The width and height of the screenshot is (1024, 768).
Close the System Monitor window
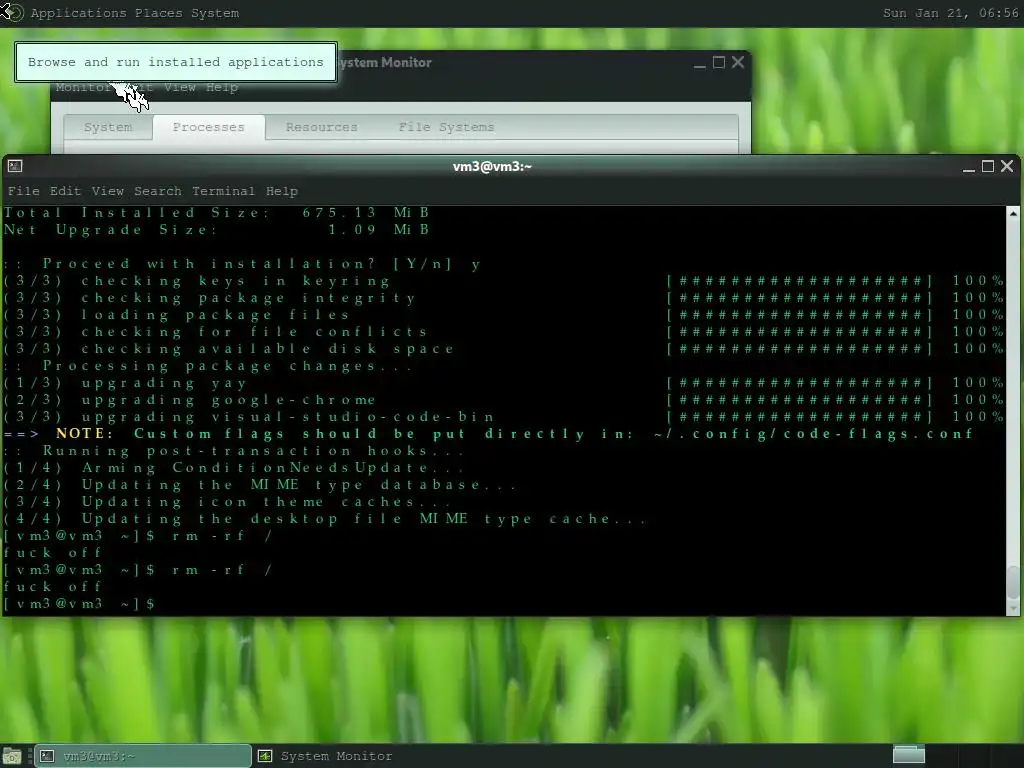[738, 62]
